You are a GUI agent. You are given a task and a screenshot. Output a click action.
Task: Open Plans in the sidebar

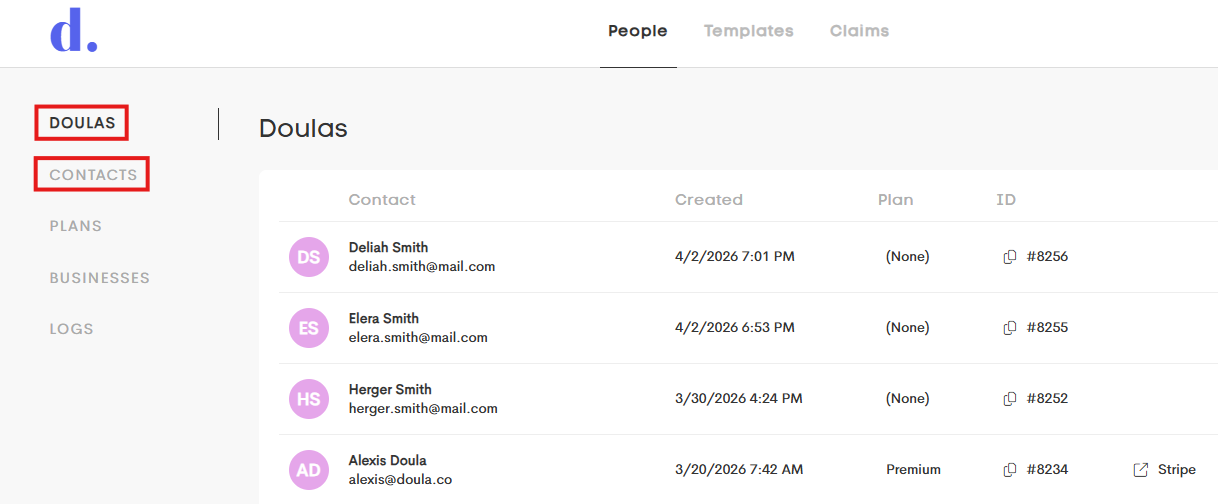click(76, 226)
